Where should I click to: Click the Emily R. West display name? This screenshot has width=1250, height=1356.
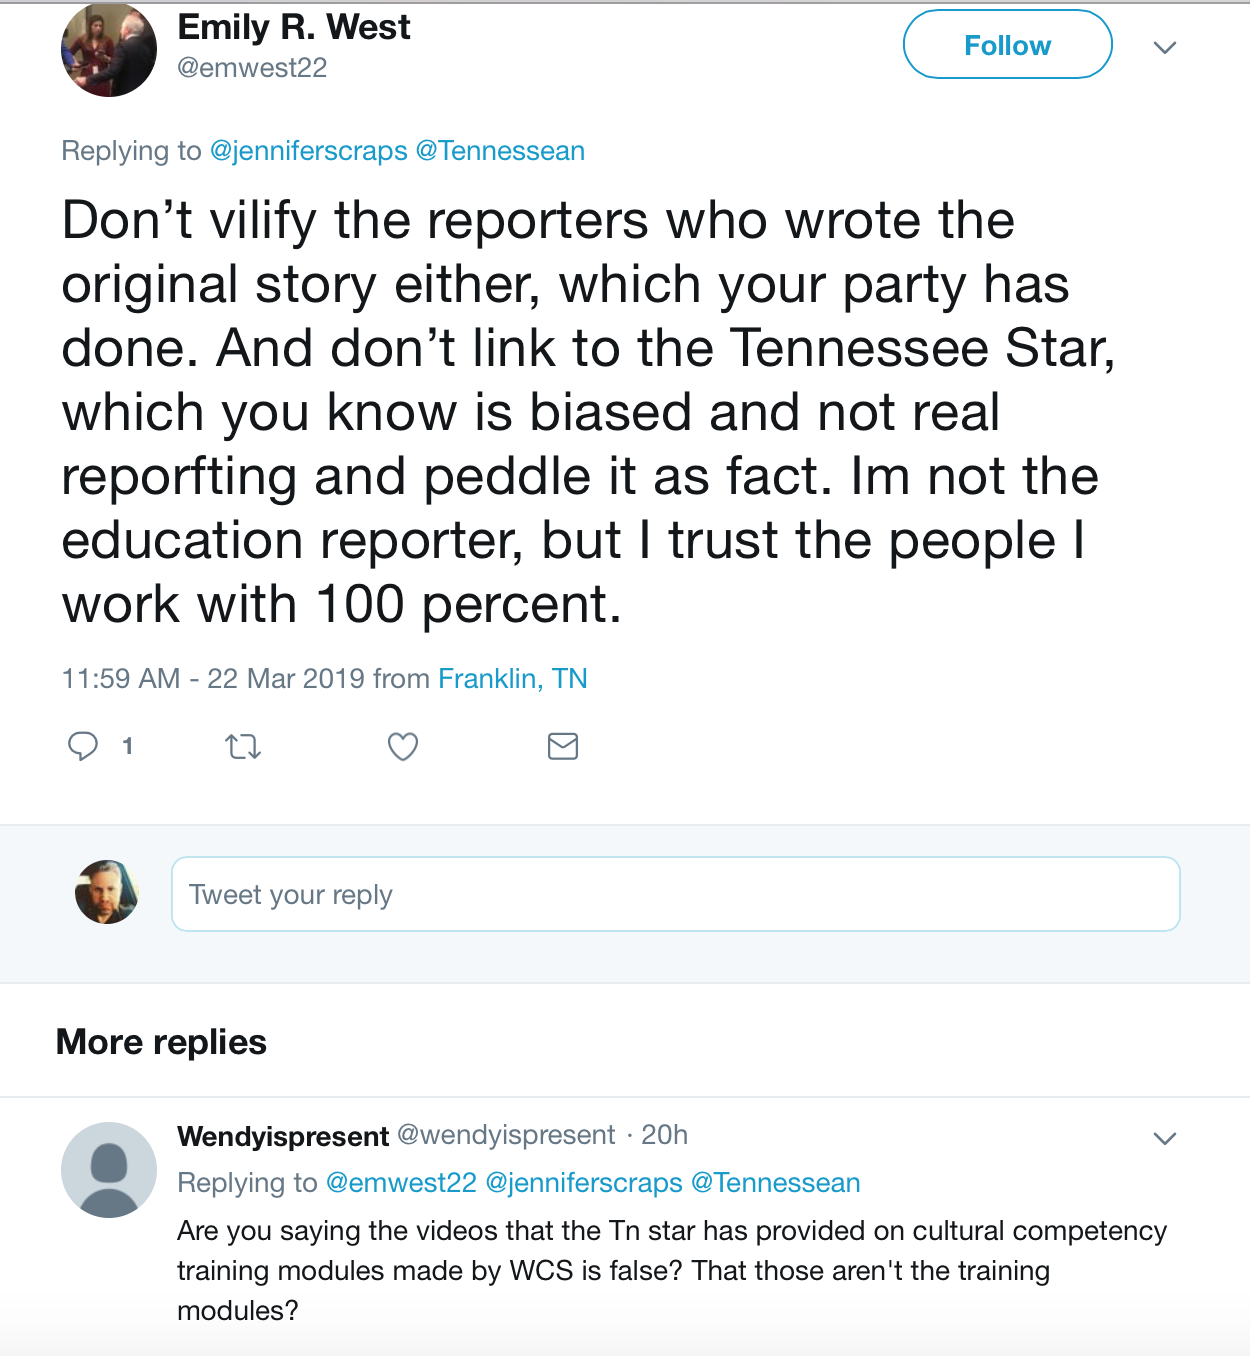pyautogui.click(x=294, y=27)
